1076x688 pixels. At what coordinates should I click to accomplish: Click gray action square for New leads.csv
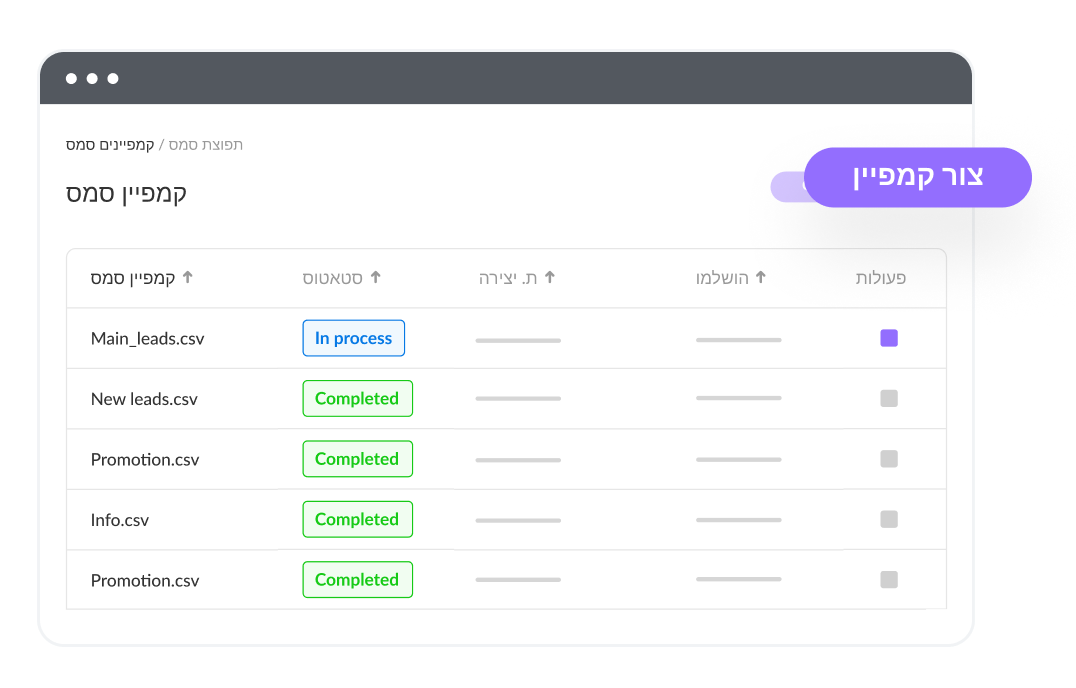click(889, 399)
